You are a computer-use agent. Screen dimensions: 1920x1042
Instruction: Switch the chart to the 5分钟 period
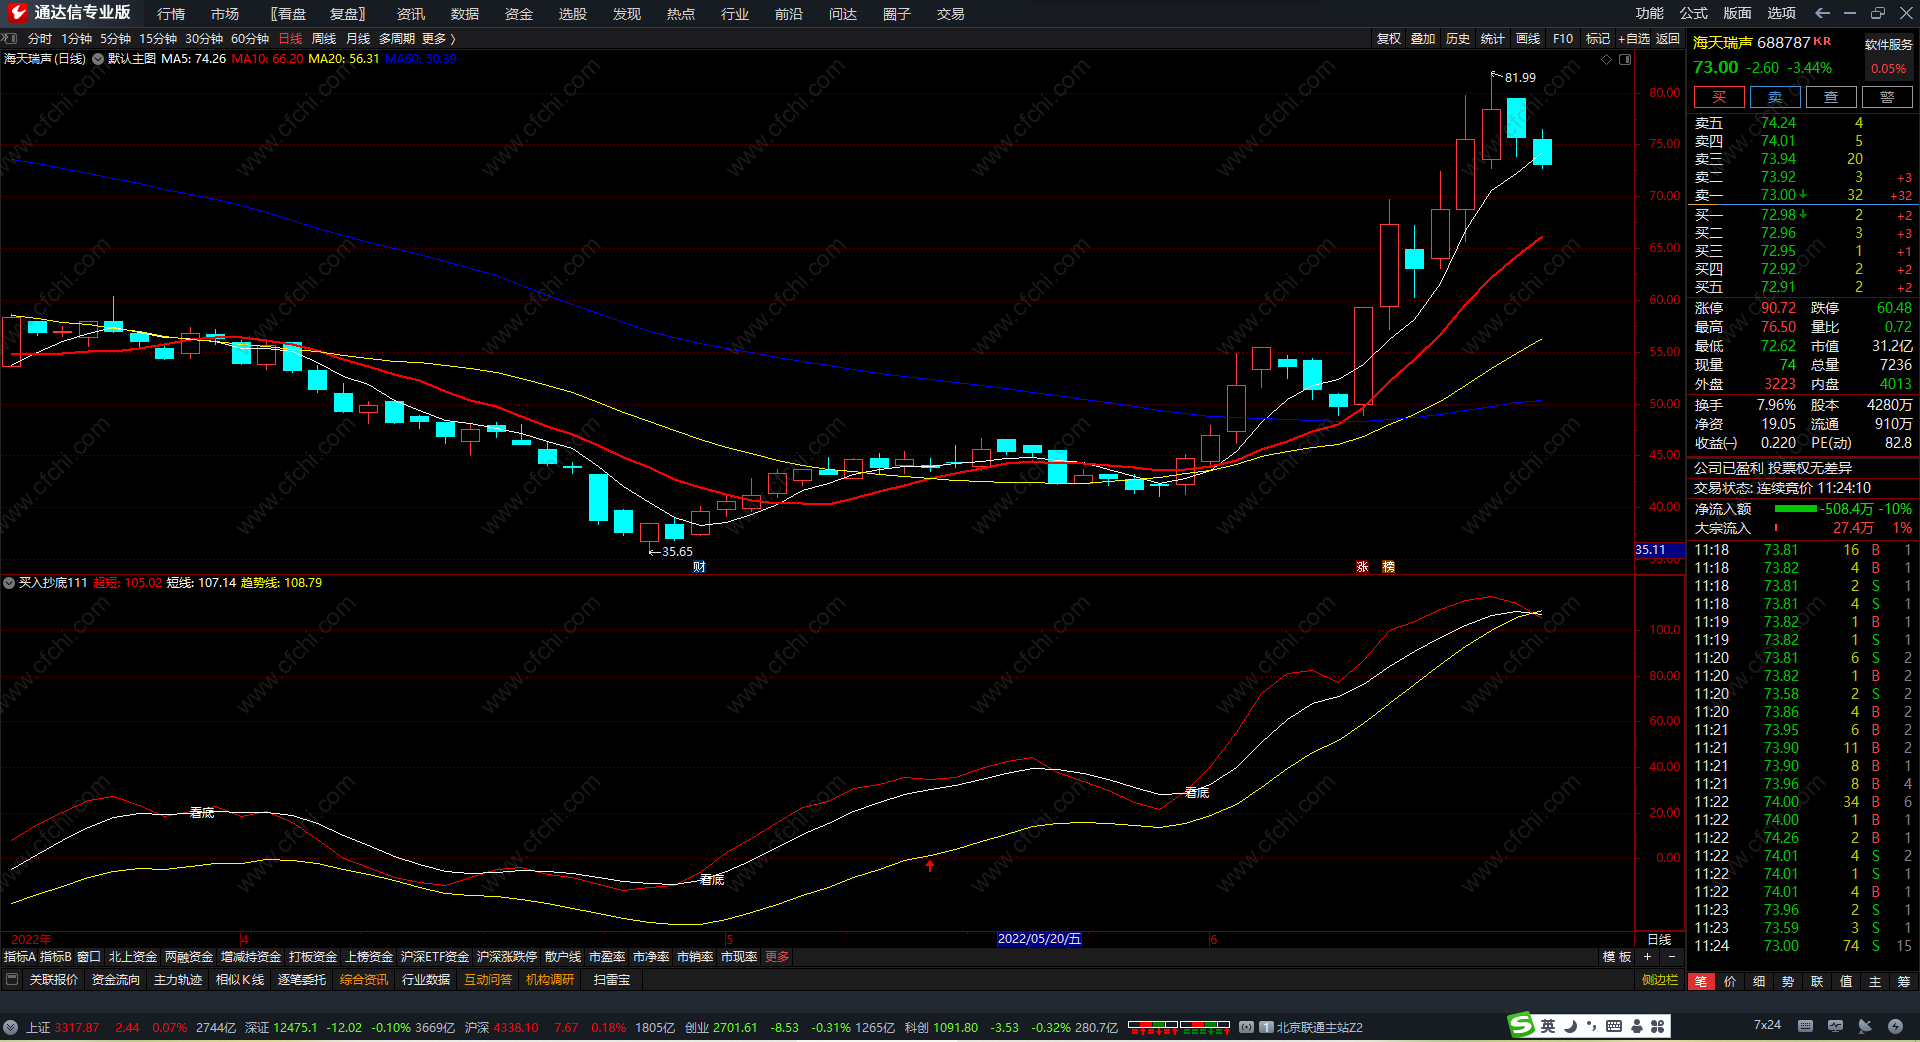115,39
